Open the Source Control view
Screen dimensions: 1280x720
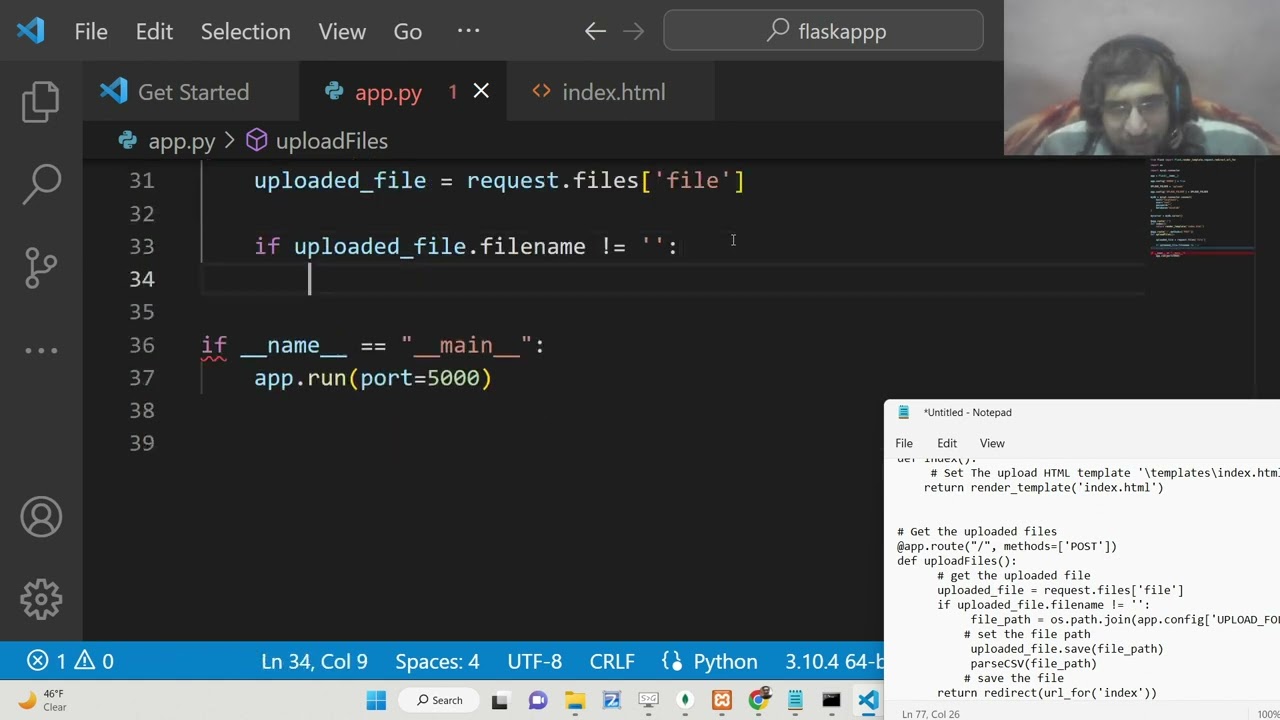41,267
